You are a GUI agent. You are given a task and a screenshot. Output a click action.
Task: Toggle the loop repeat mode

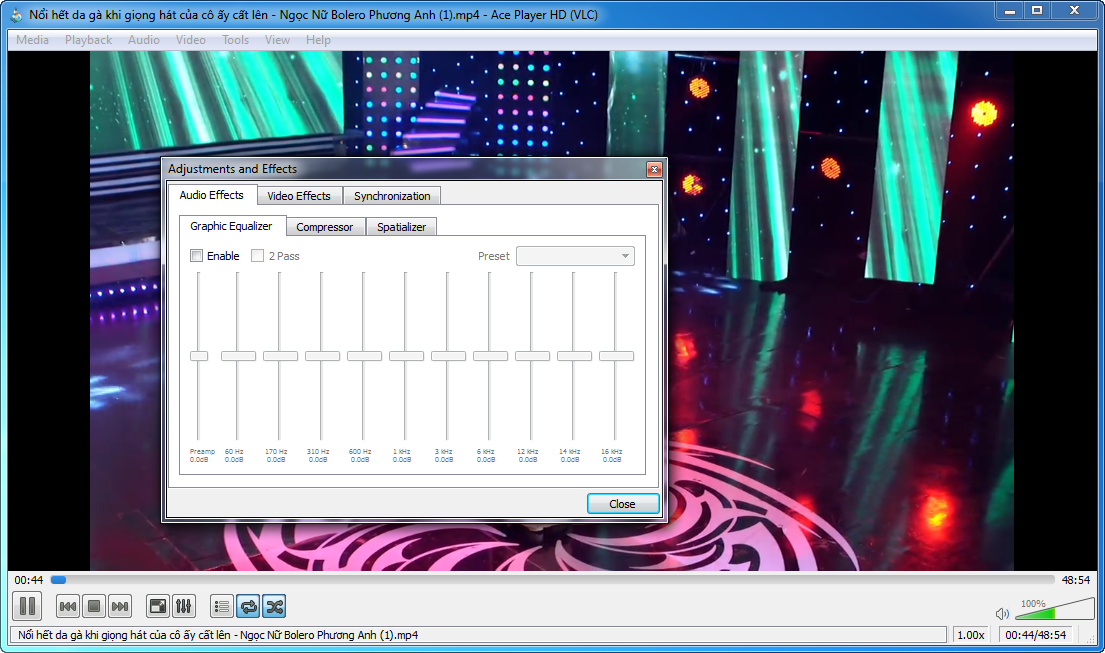248,606
